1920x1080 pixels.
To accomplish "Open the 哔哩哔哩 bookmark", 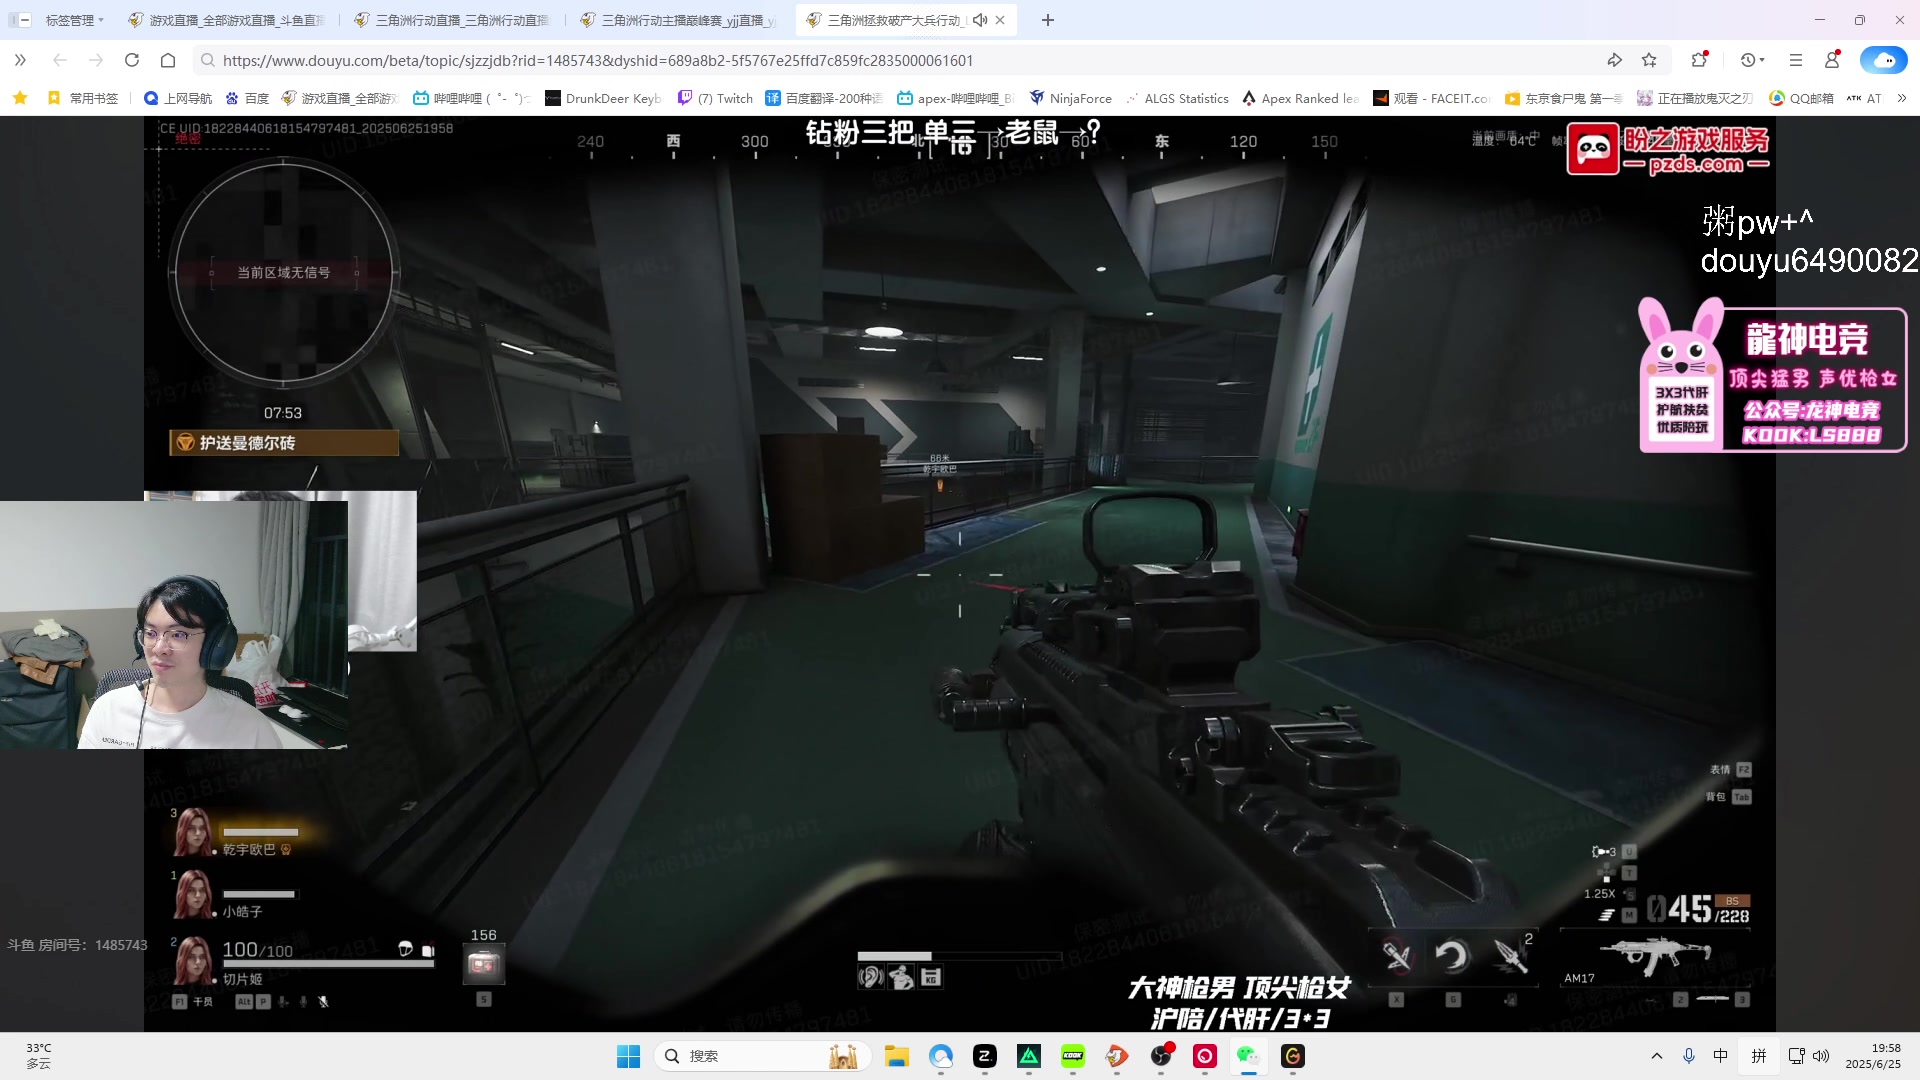I will (x=471, y=98).
